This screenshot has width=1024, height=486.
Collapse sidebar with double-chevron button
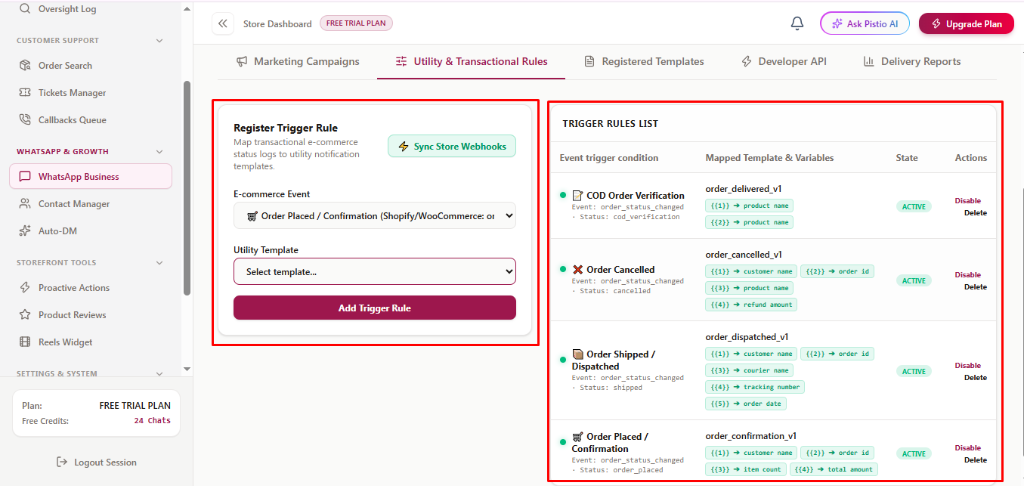click(x=223, y=24)
